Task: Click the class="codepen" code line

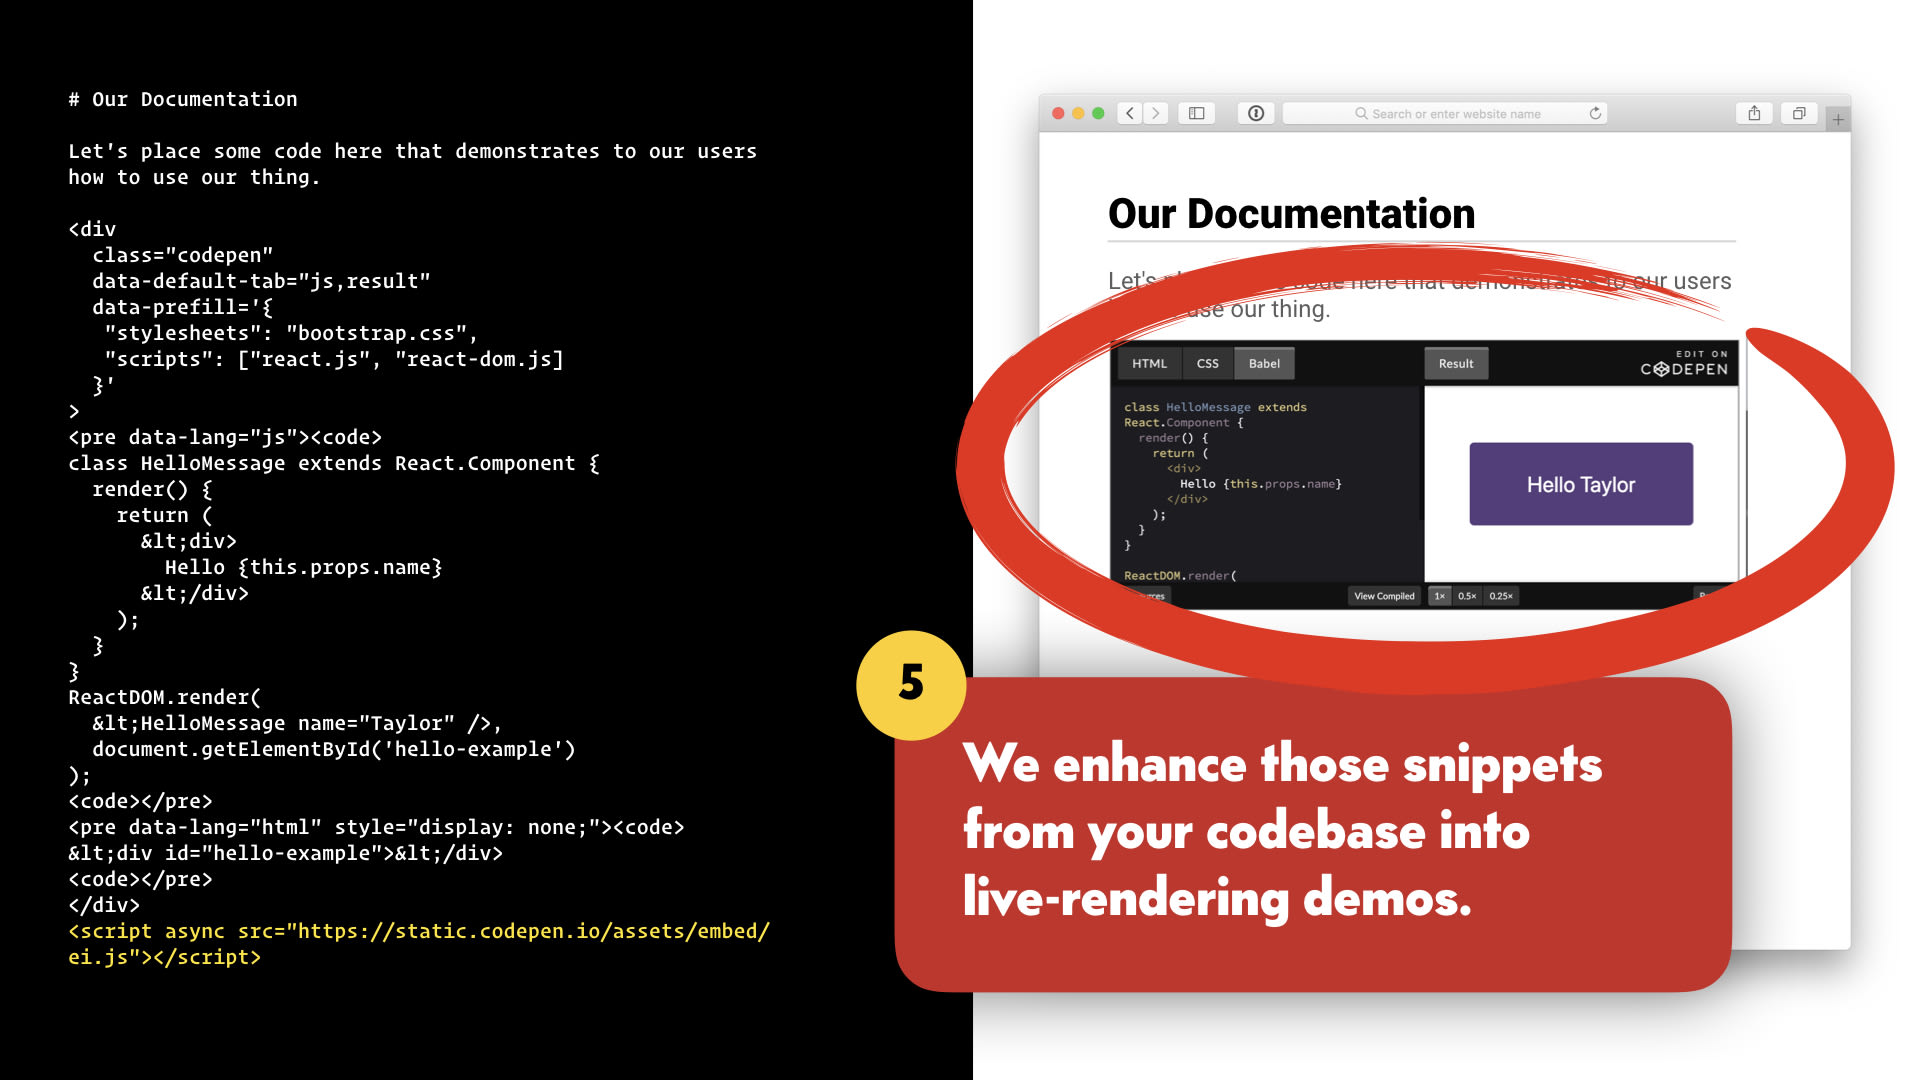Action: (x=183, y=255)
